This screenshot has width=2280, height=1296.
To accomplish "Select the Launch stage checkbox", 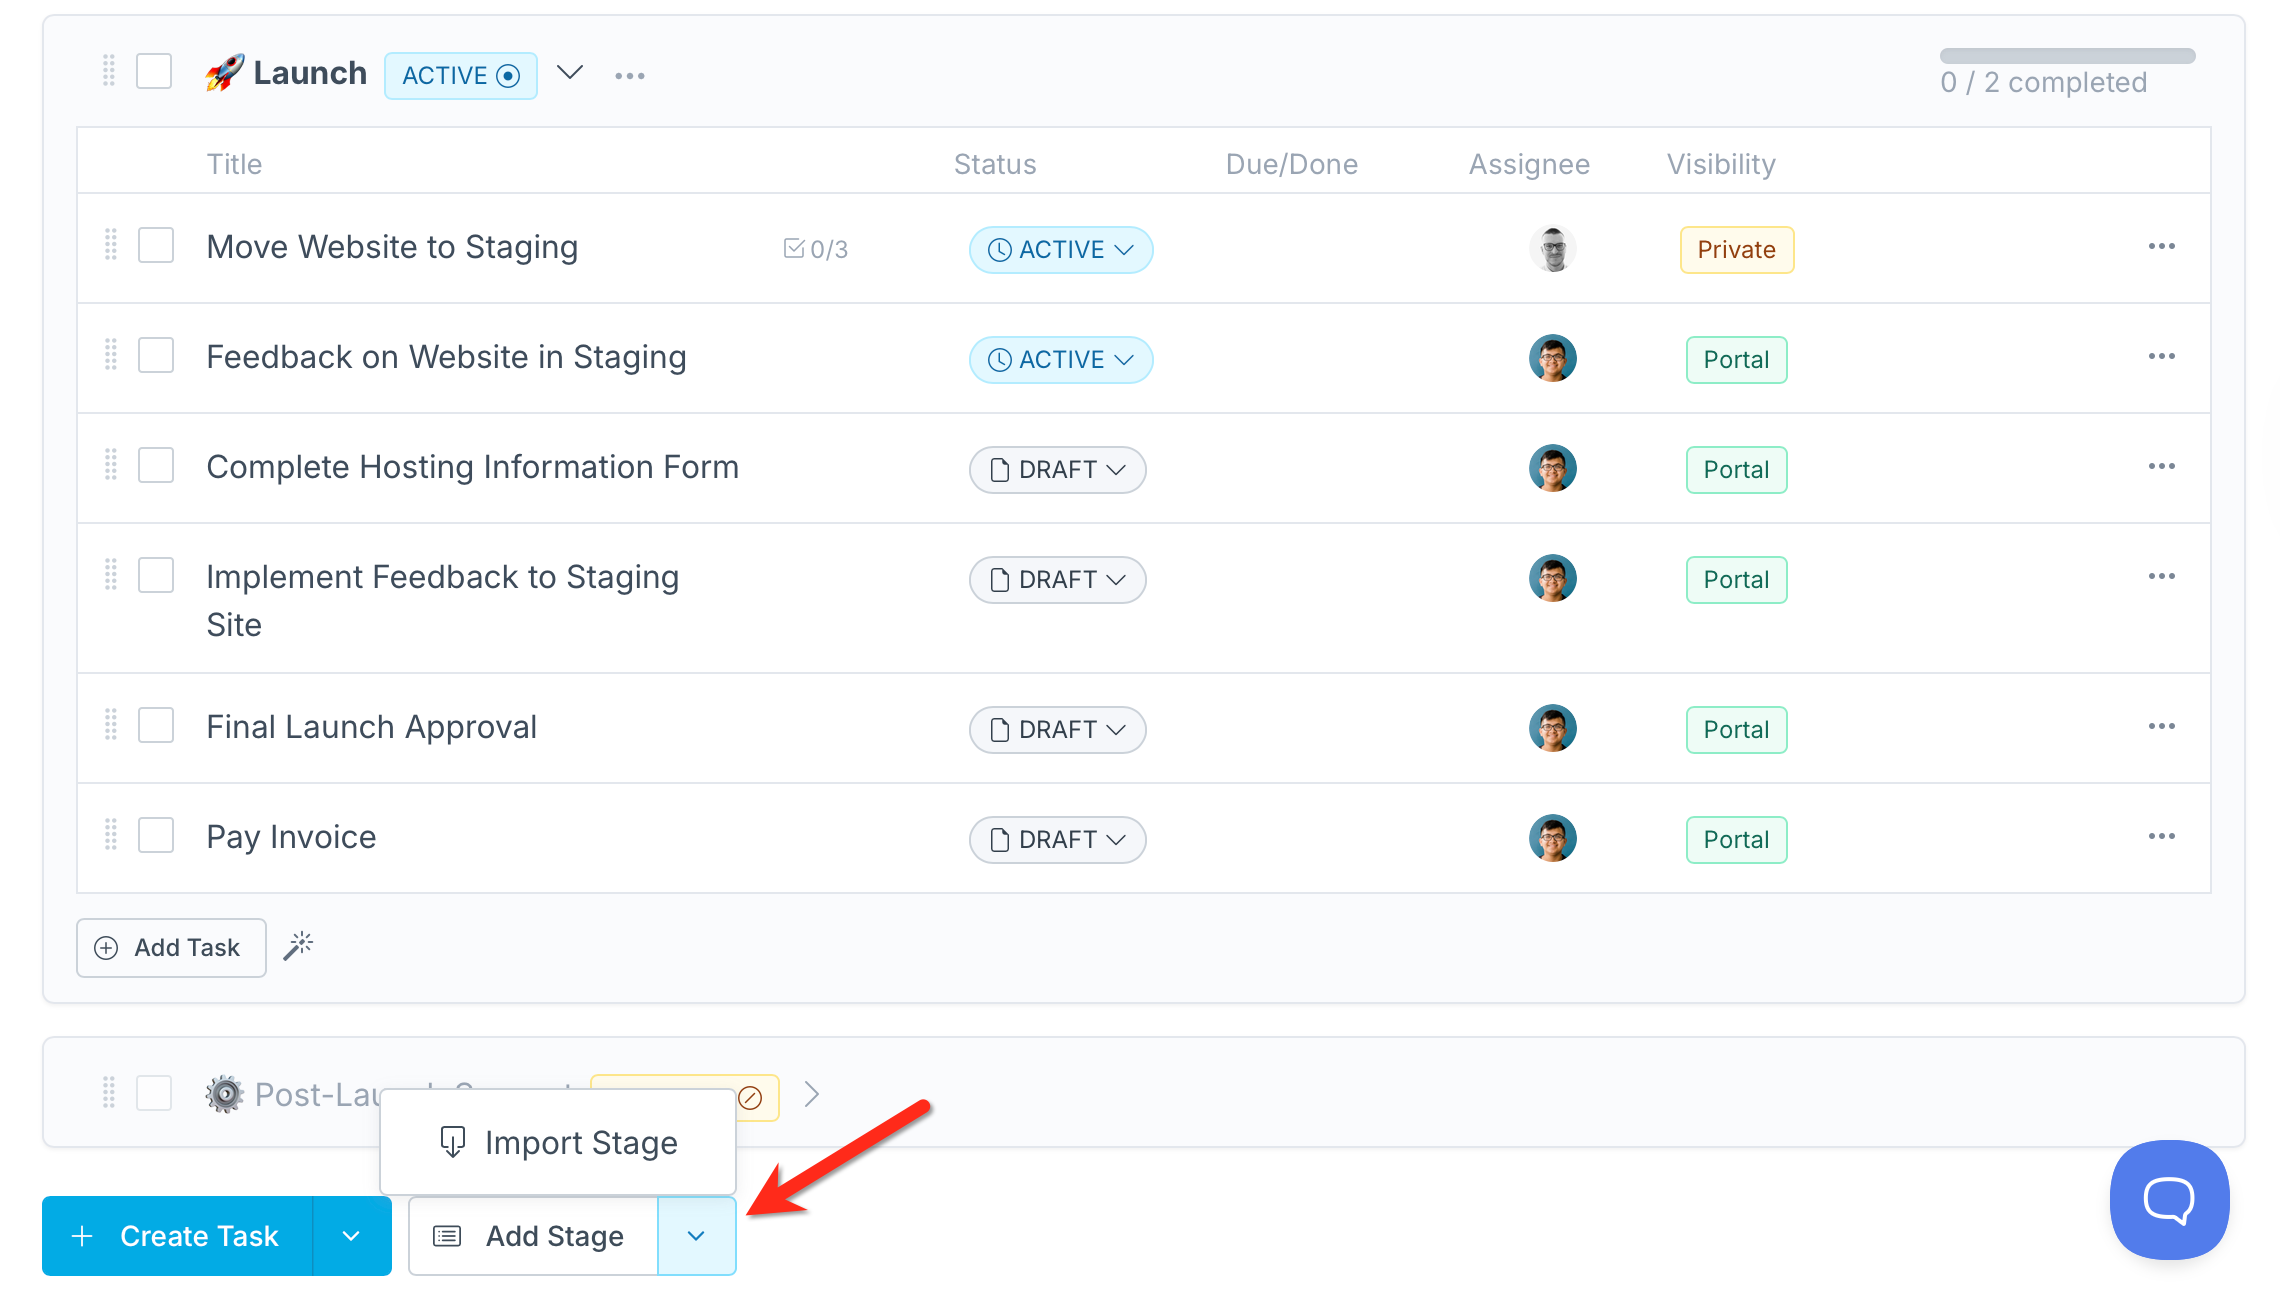I will coord(154,72).
